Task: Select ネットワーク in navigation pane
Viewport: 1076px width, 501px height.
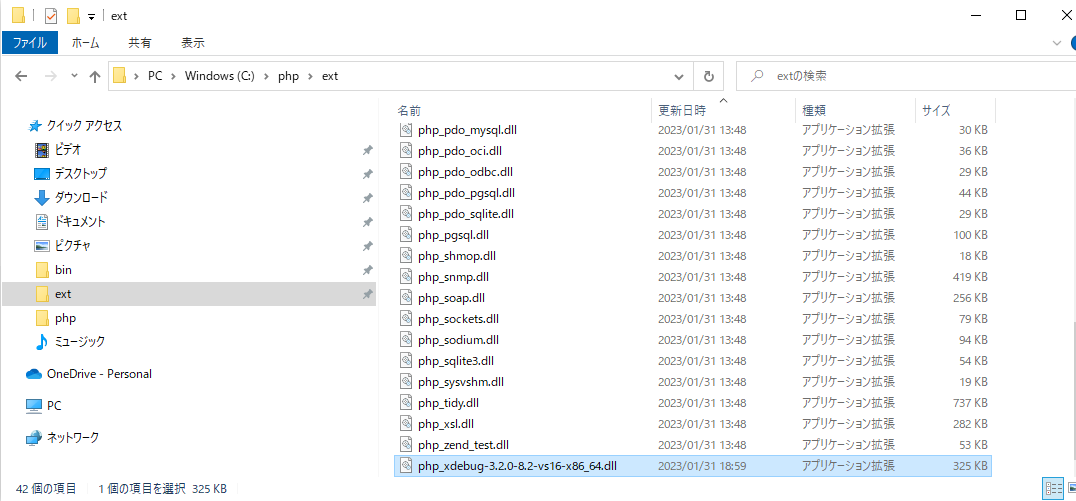Action: [x=73, y=437]
